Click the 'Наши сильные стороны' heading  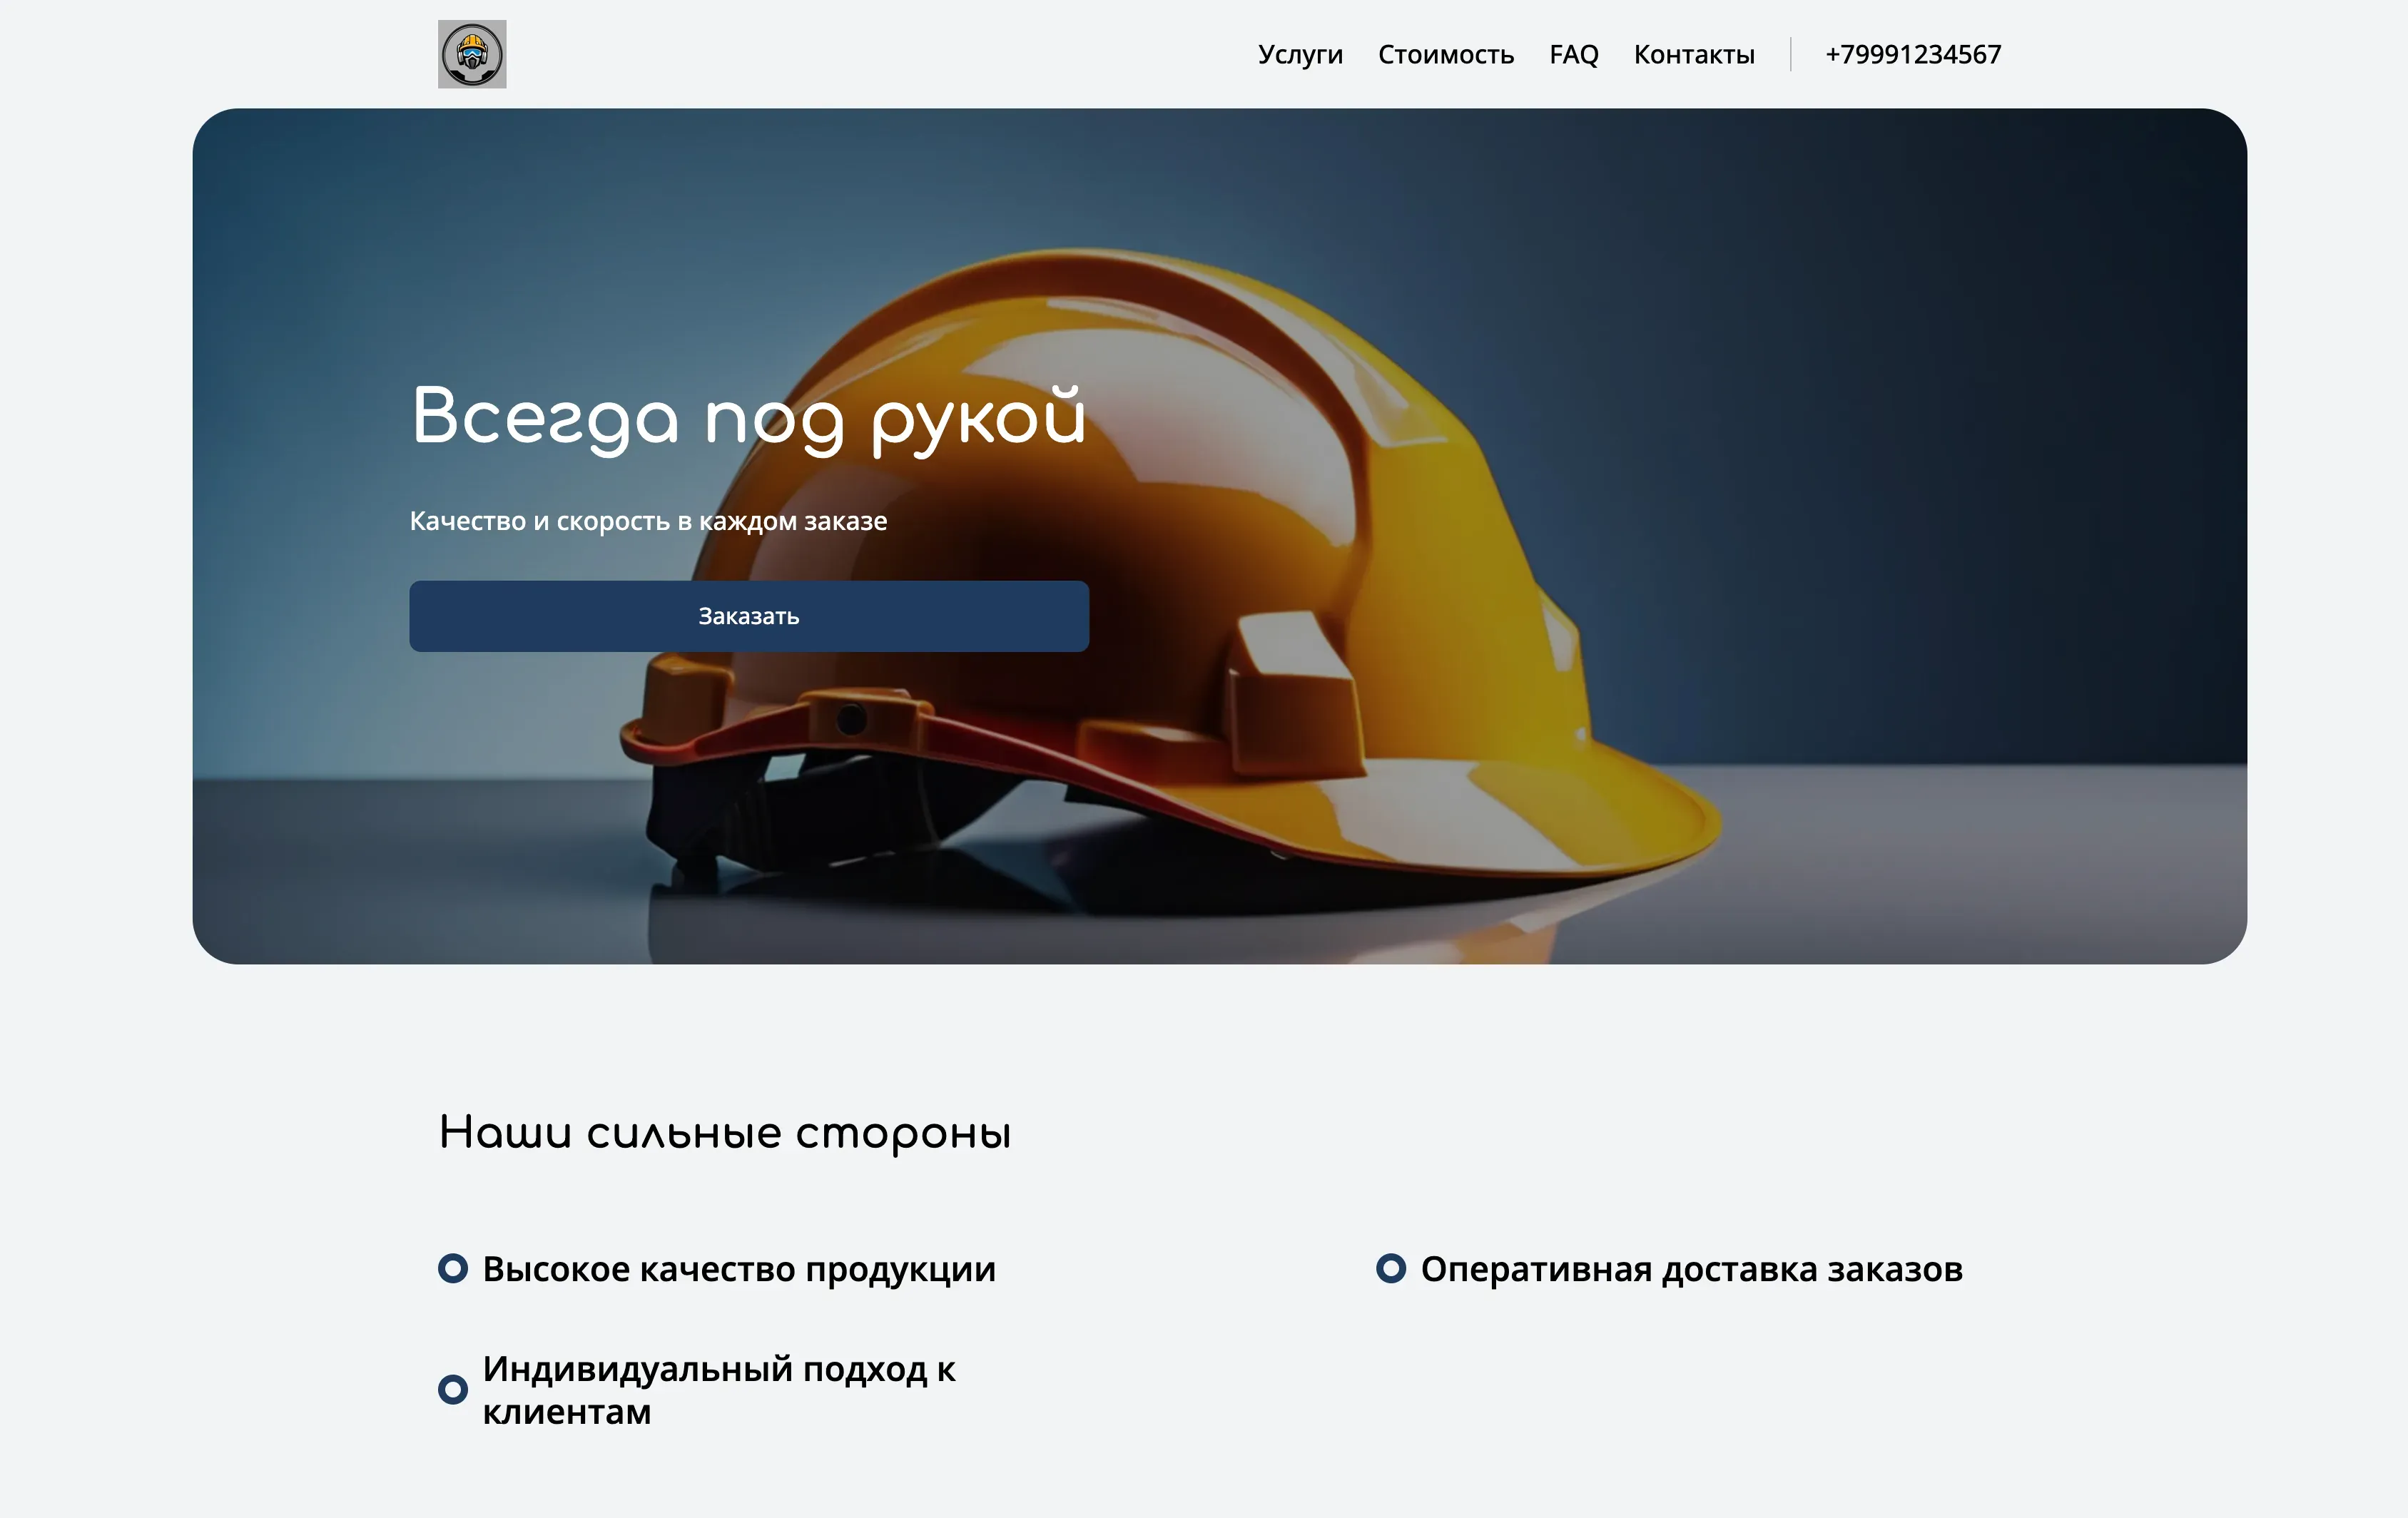point(725,1133)
